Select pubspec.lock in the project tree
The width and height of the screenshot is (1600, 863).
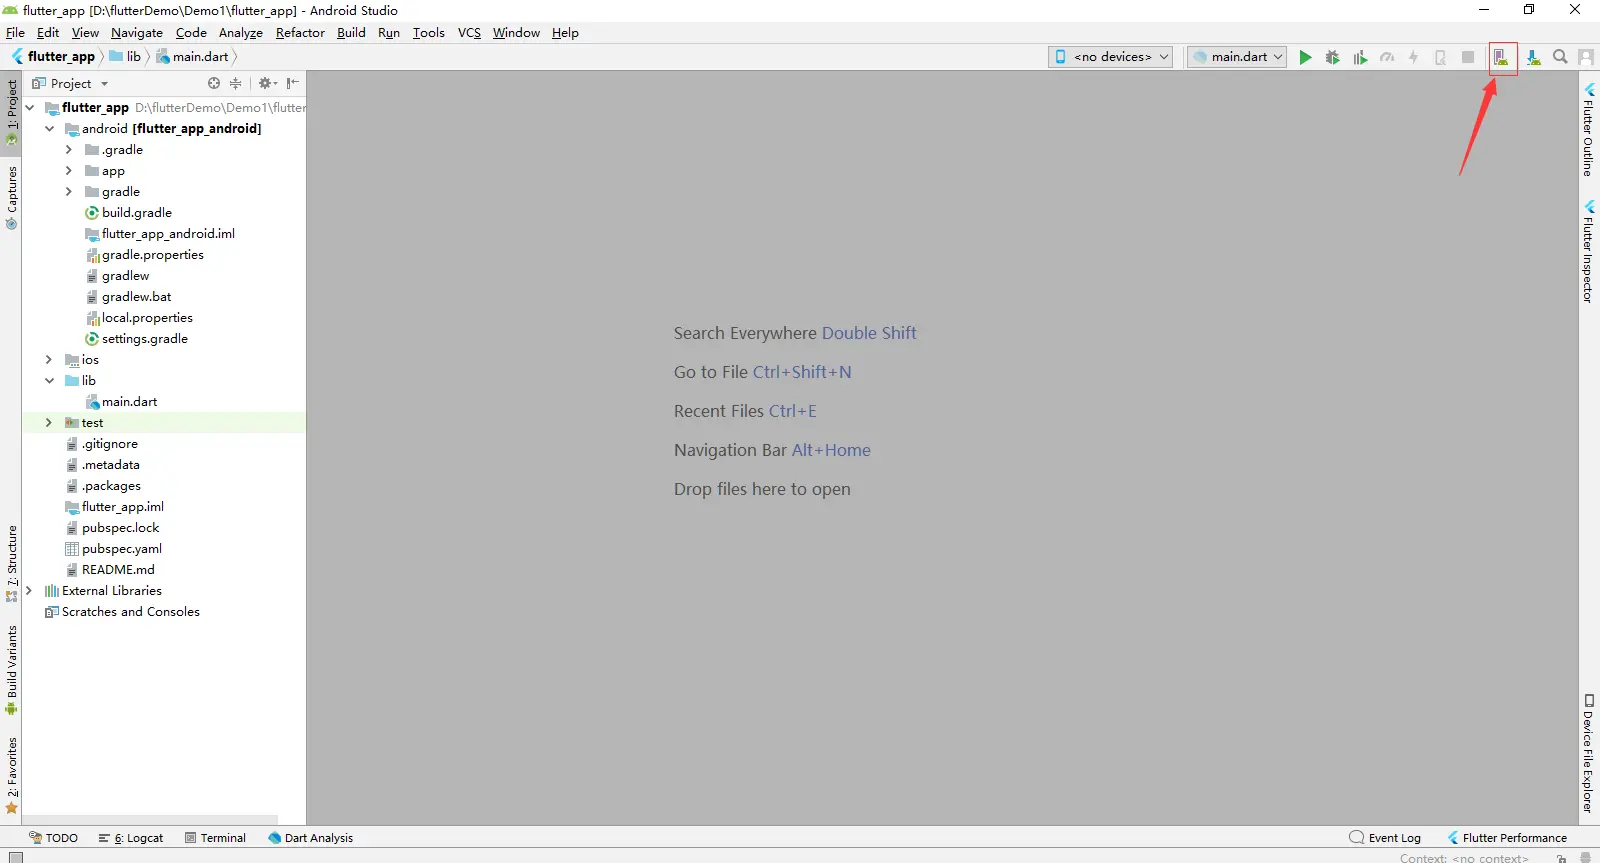(x=121, y=528)
